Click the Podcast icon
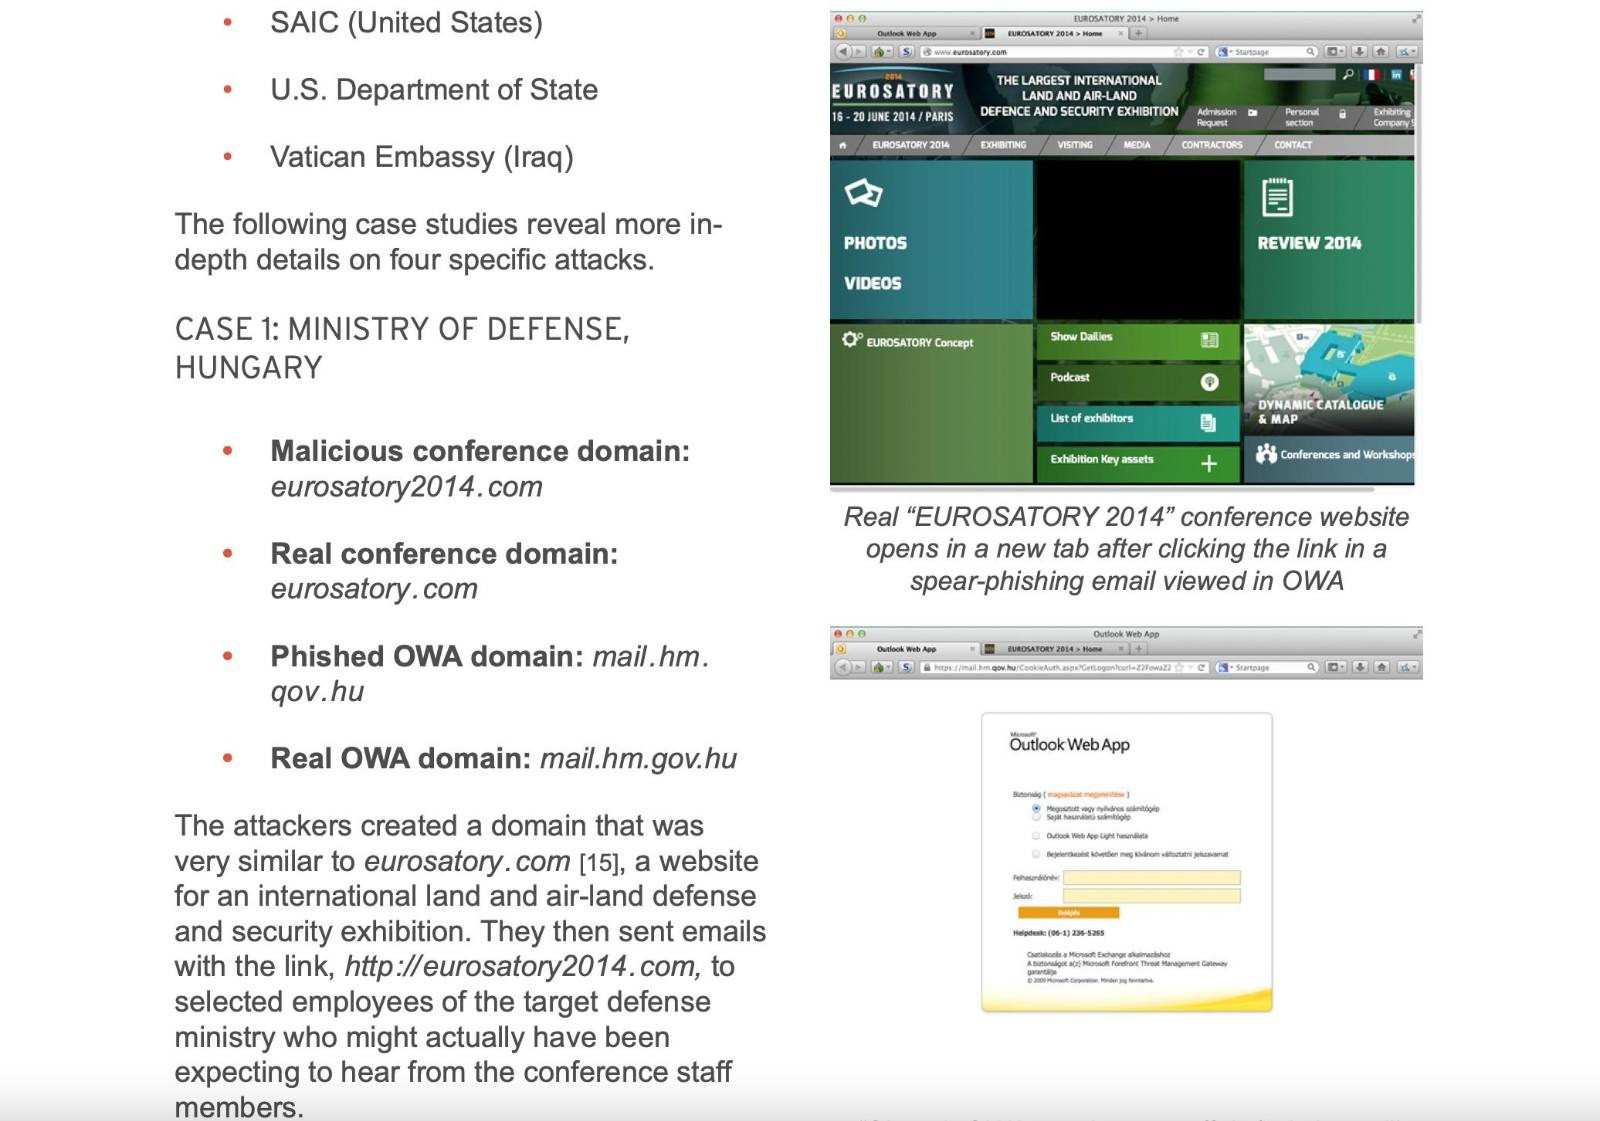1600x1121 pixels. pos(1209,381)
